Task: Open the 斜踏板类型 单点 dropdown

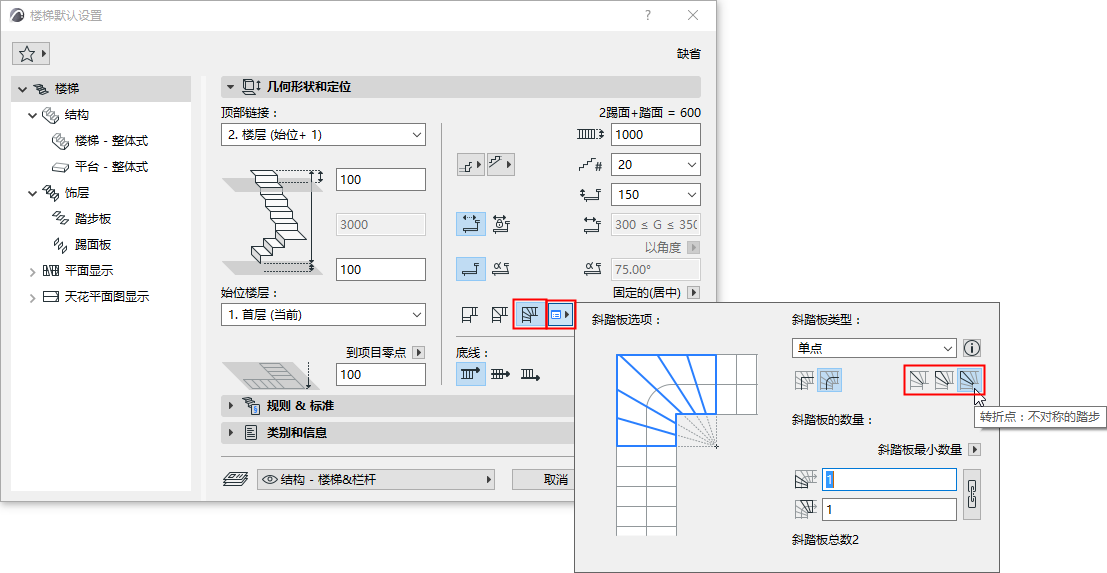Action: point(874,348)
